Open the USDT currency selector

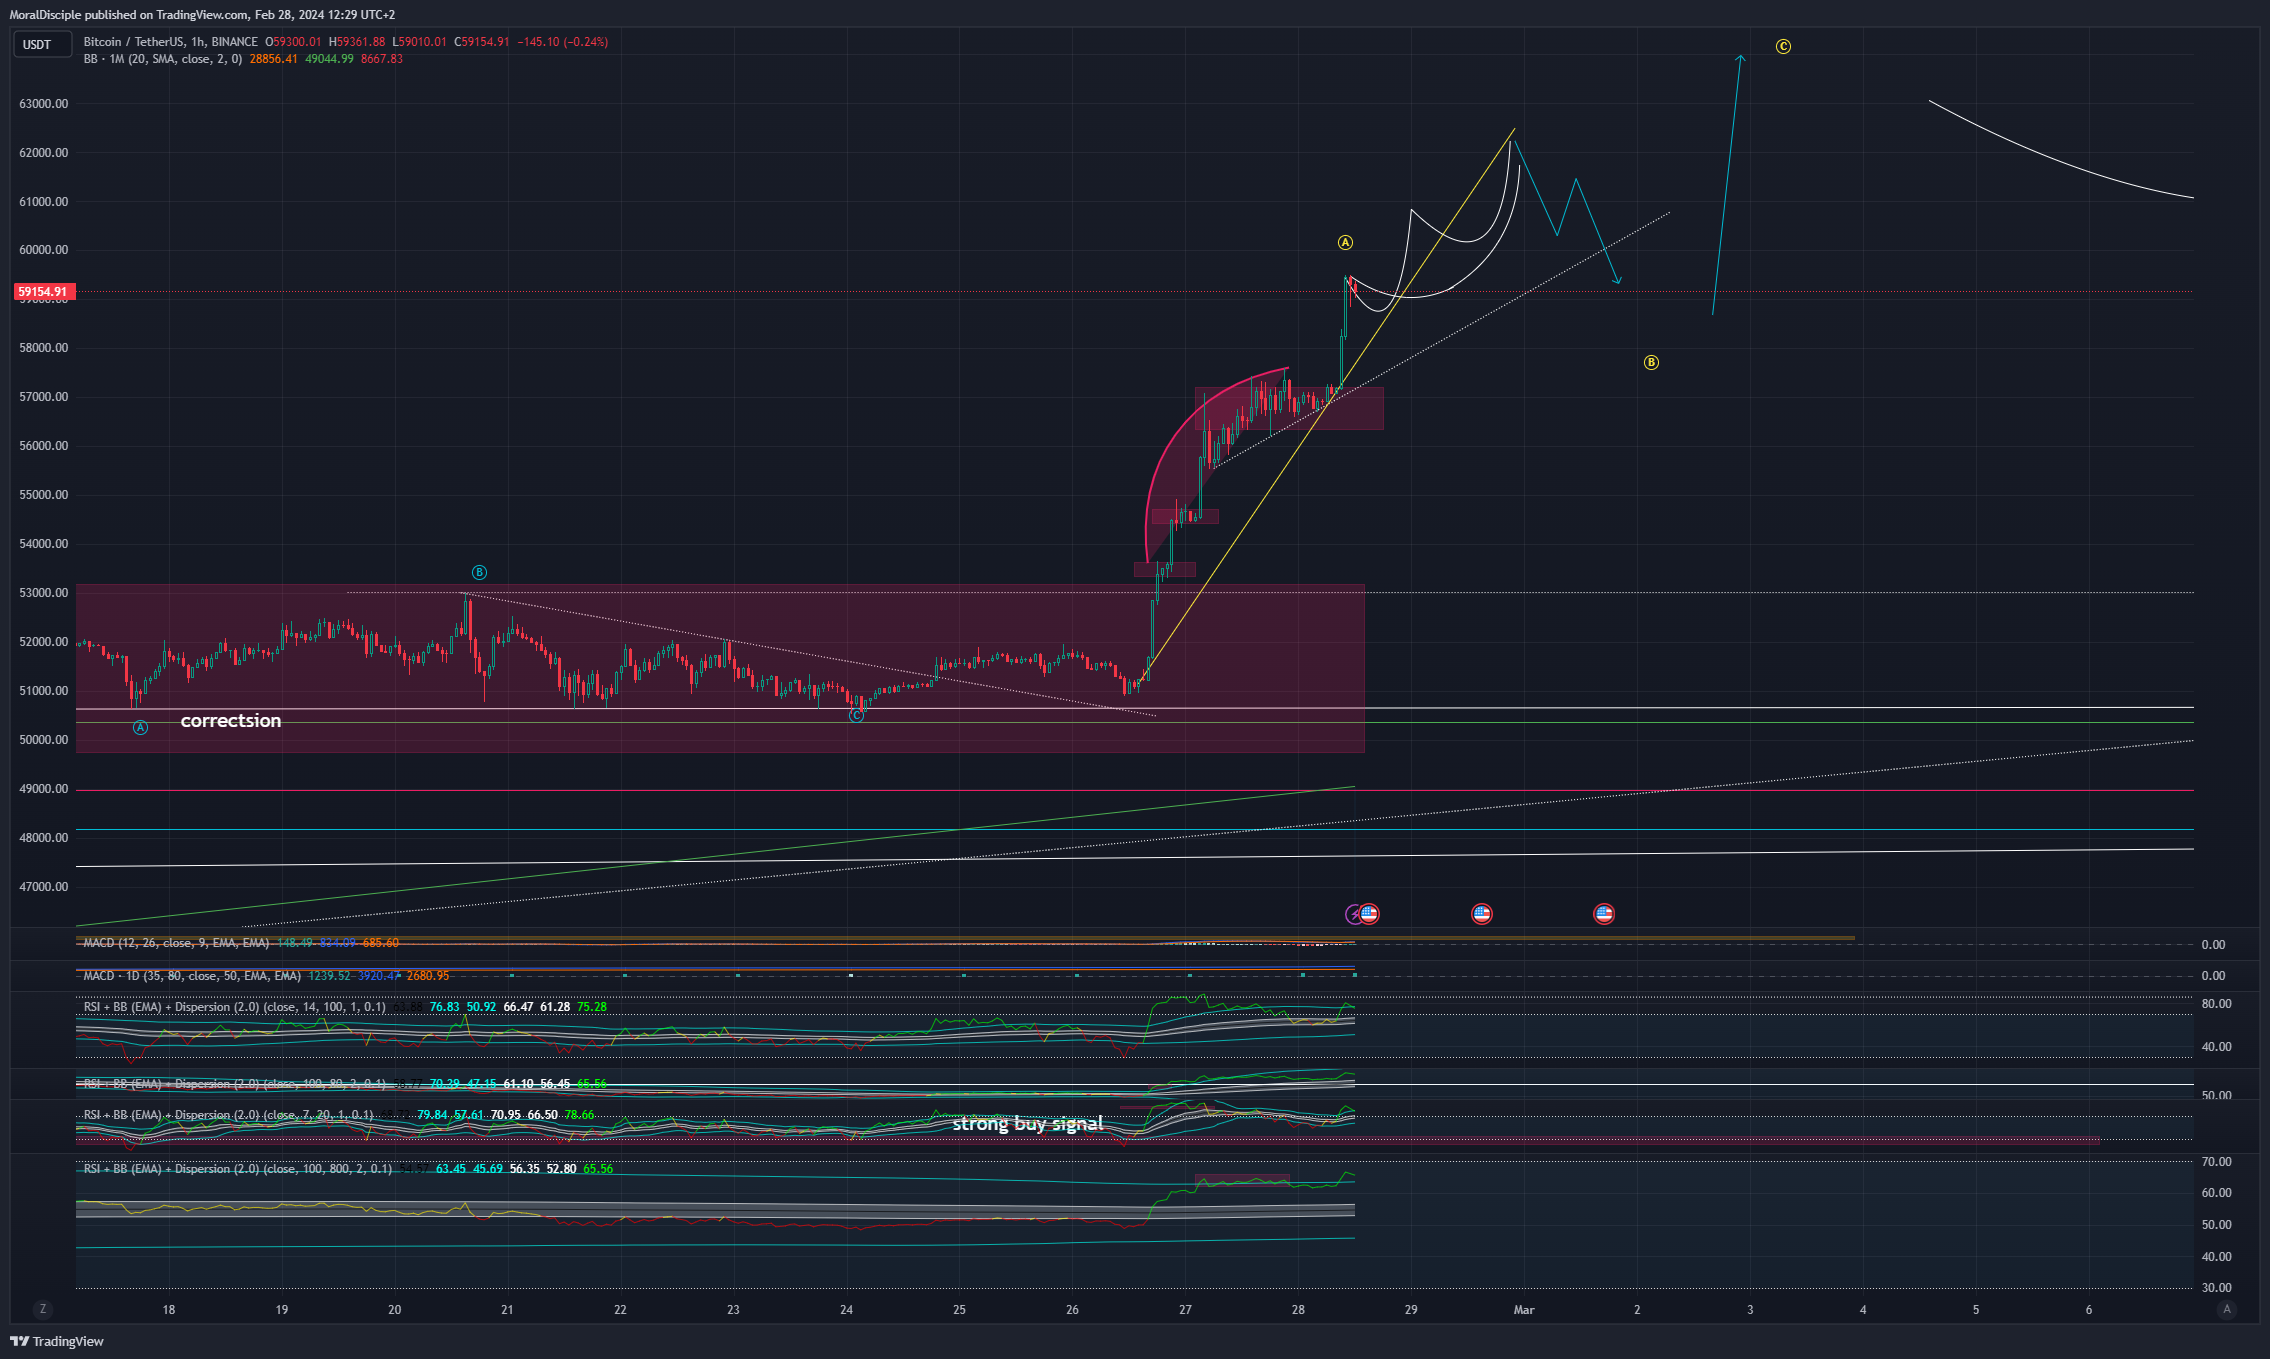pos(42,45)
